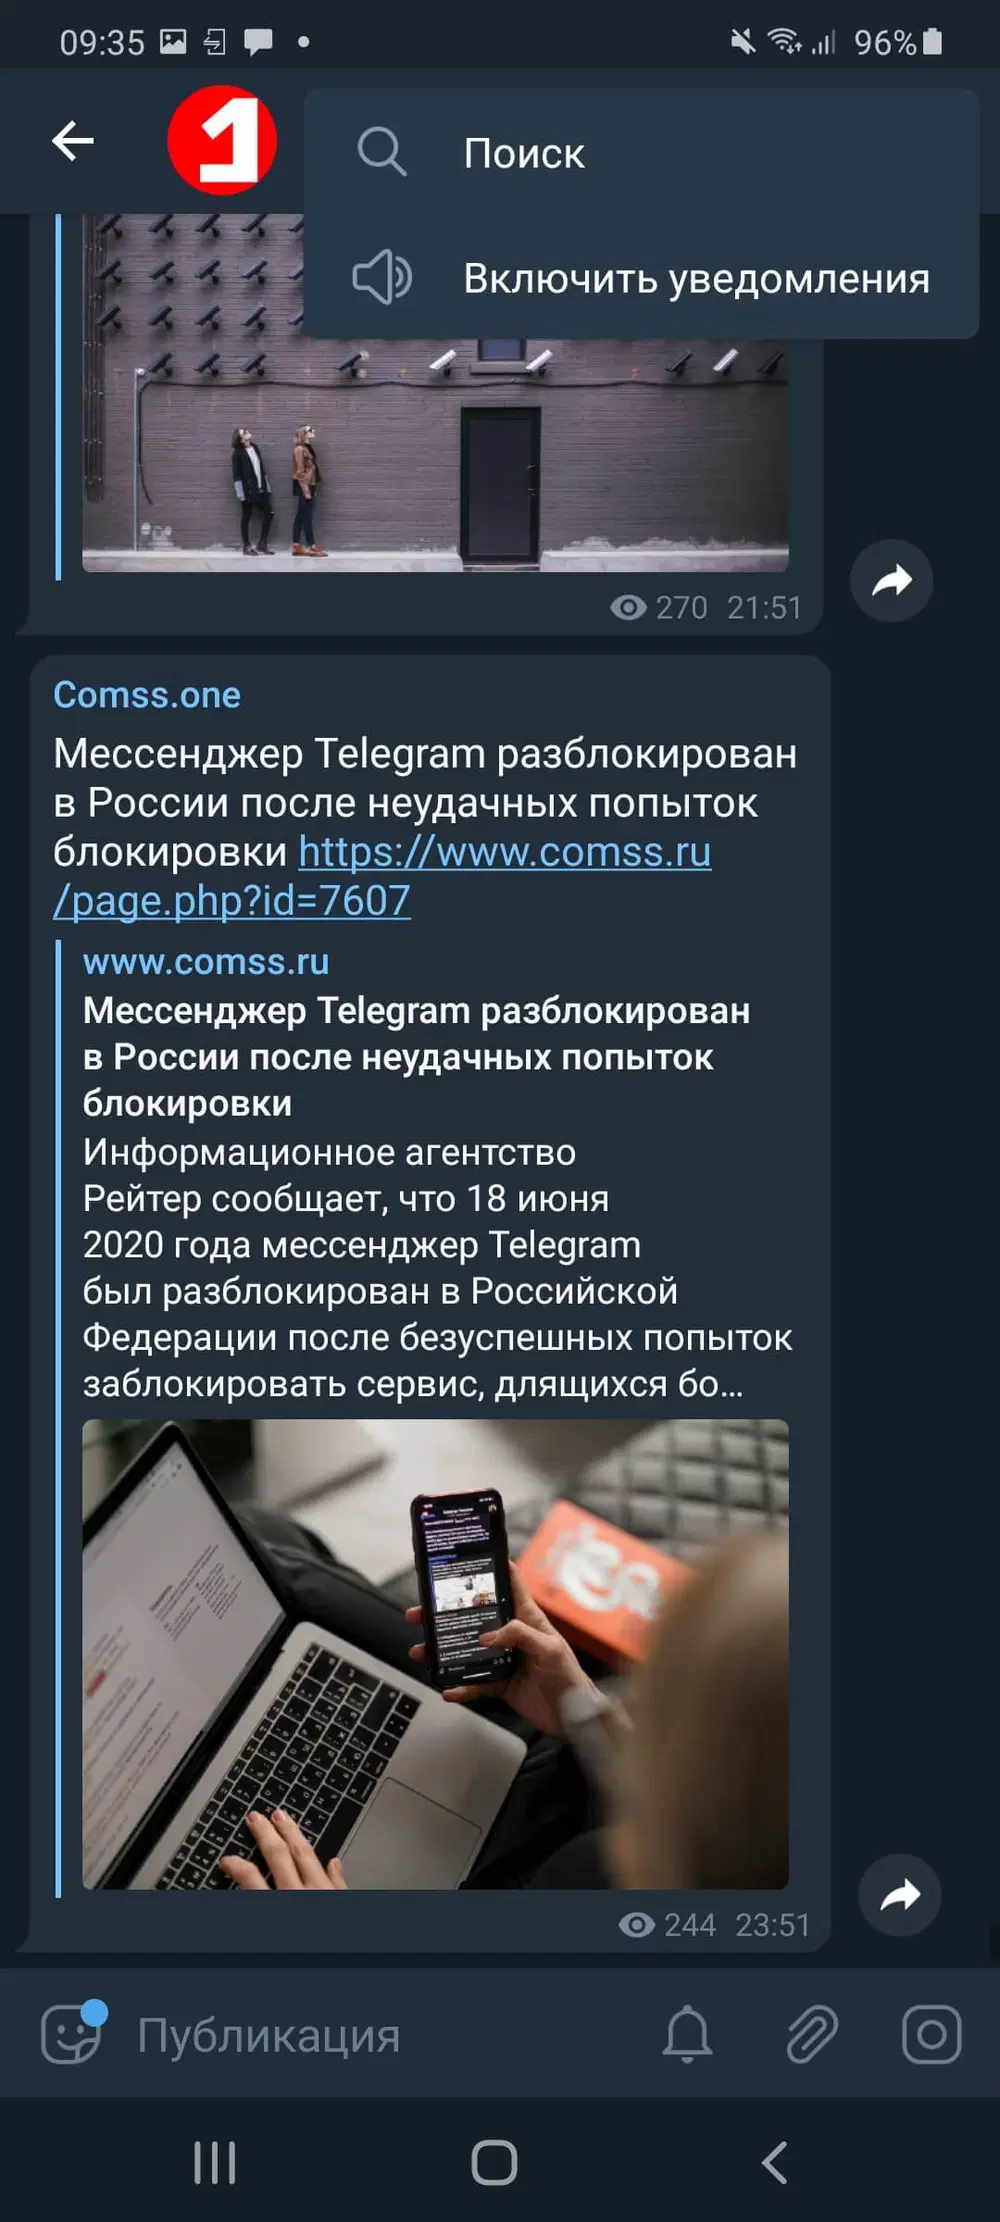
Task: Toggle silent broadcast bell icon
Action: pos(688,2035)
